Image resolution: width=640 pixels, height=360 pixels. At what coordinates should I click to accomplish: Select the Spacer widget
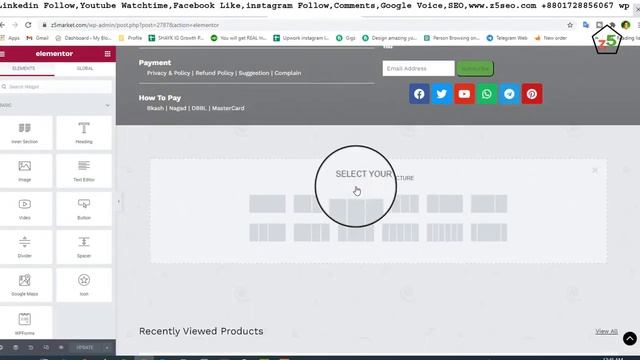tap(84, 247)
